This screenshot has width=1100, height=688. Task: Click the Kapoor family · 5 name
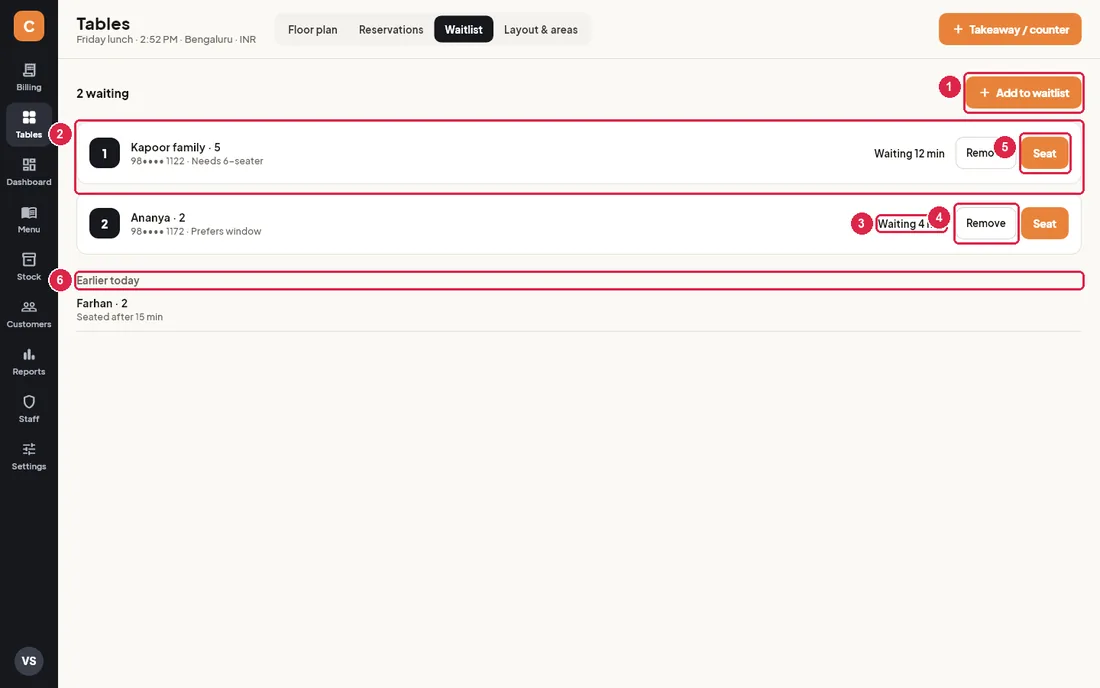tap(175, 147)
